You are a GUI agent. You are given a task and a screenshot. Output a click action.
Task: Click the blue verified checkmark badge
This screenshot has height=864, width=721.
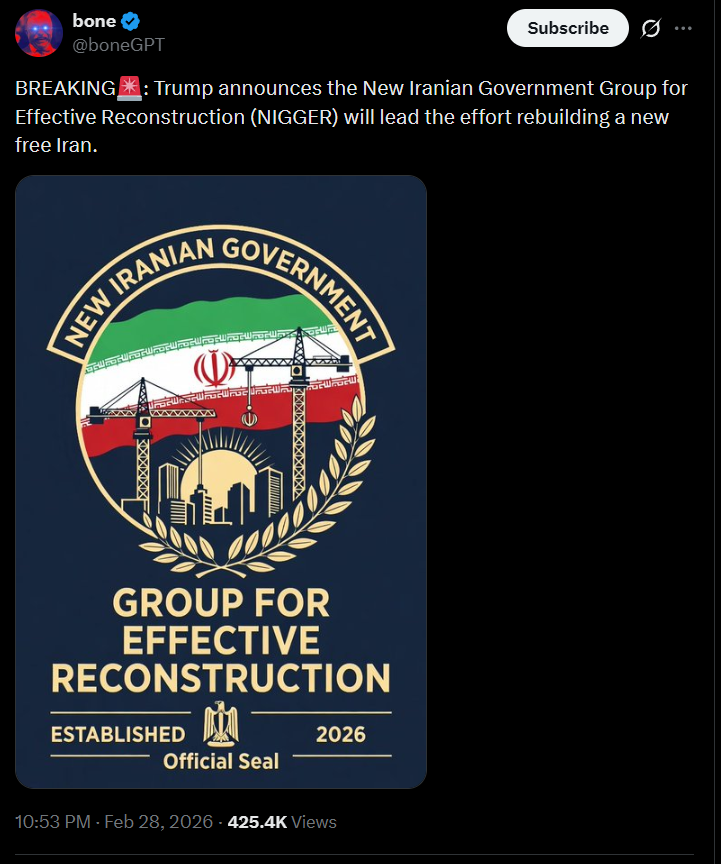tap(131, 21)
